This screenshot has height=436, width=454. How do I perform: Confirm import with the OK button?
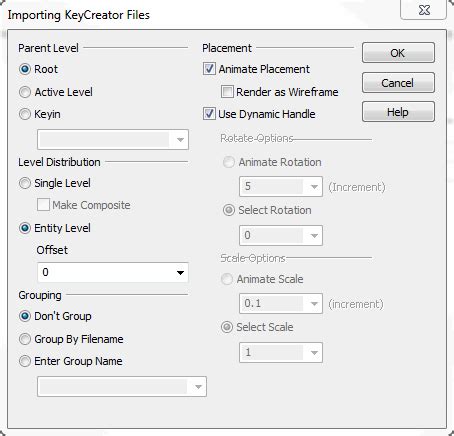pyautogui.click(x=398, y=53)
